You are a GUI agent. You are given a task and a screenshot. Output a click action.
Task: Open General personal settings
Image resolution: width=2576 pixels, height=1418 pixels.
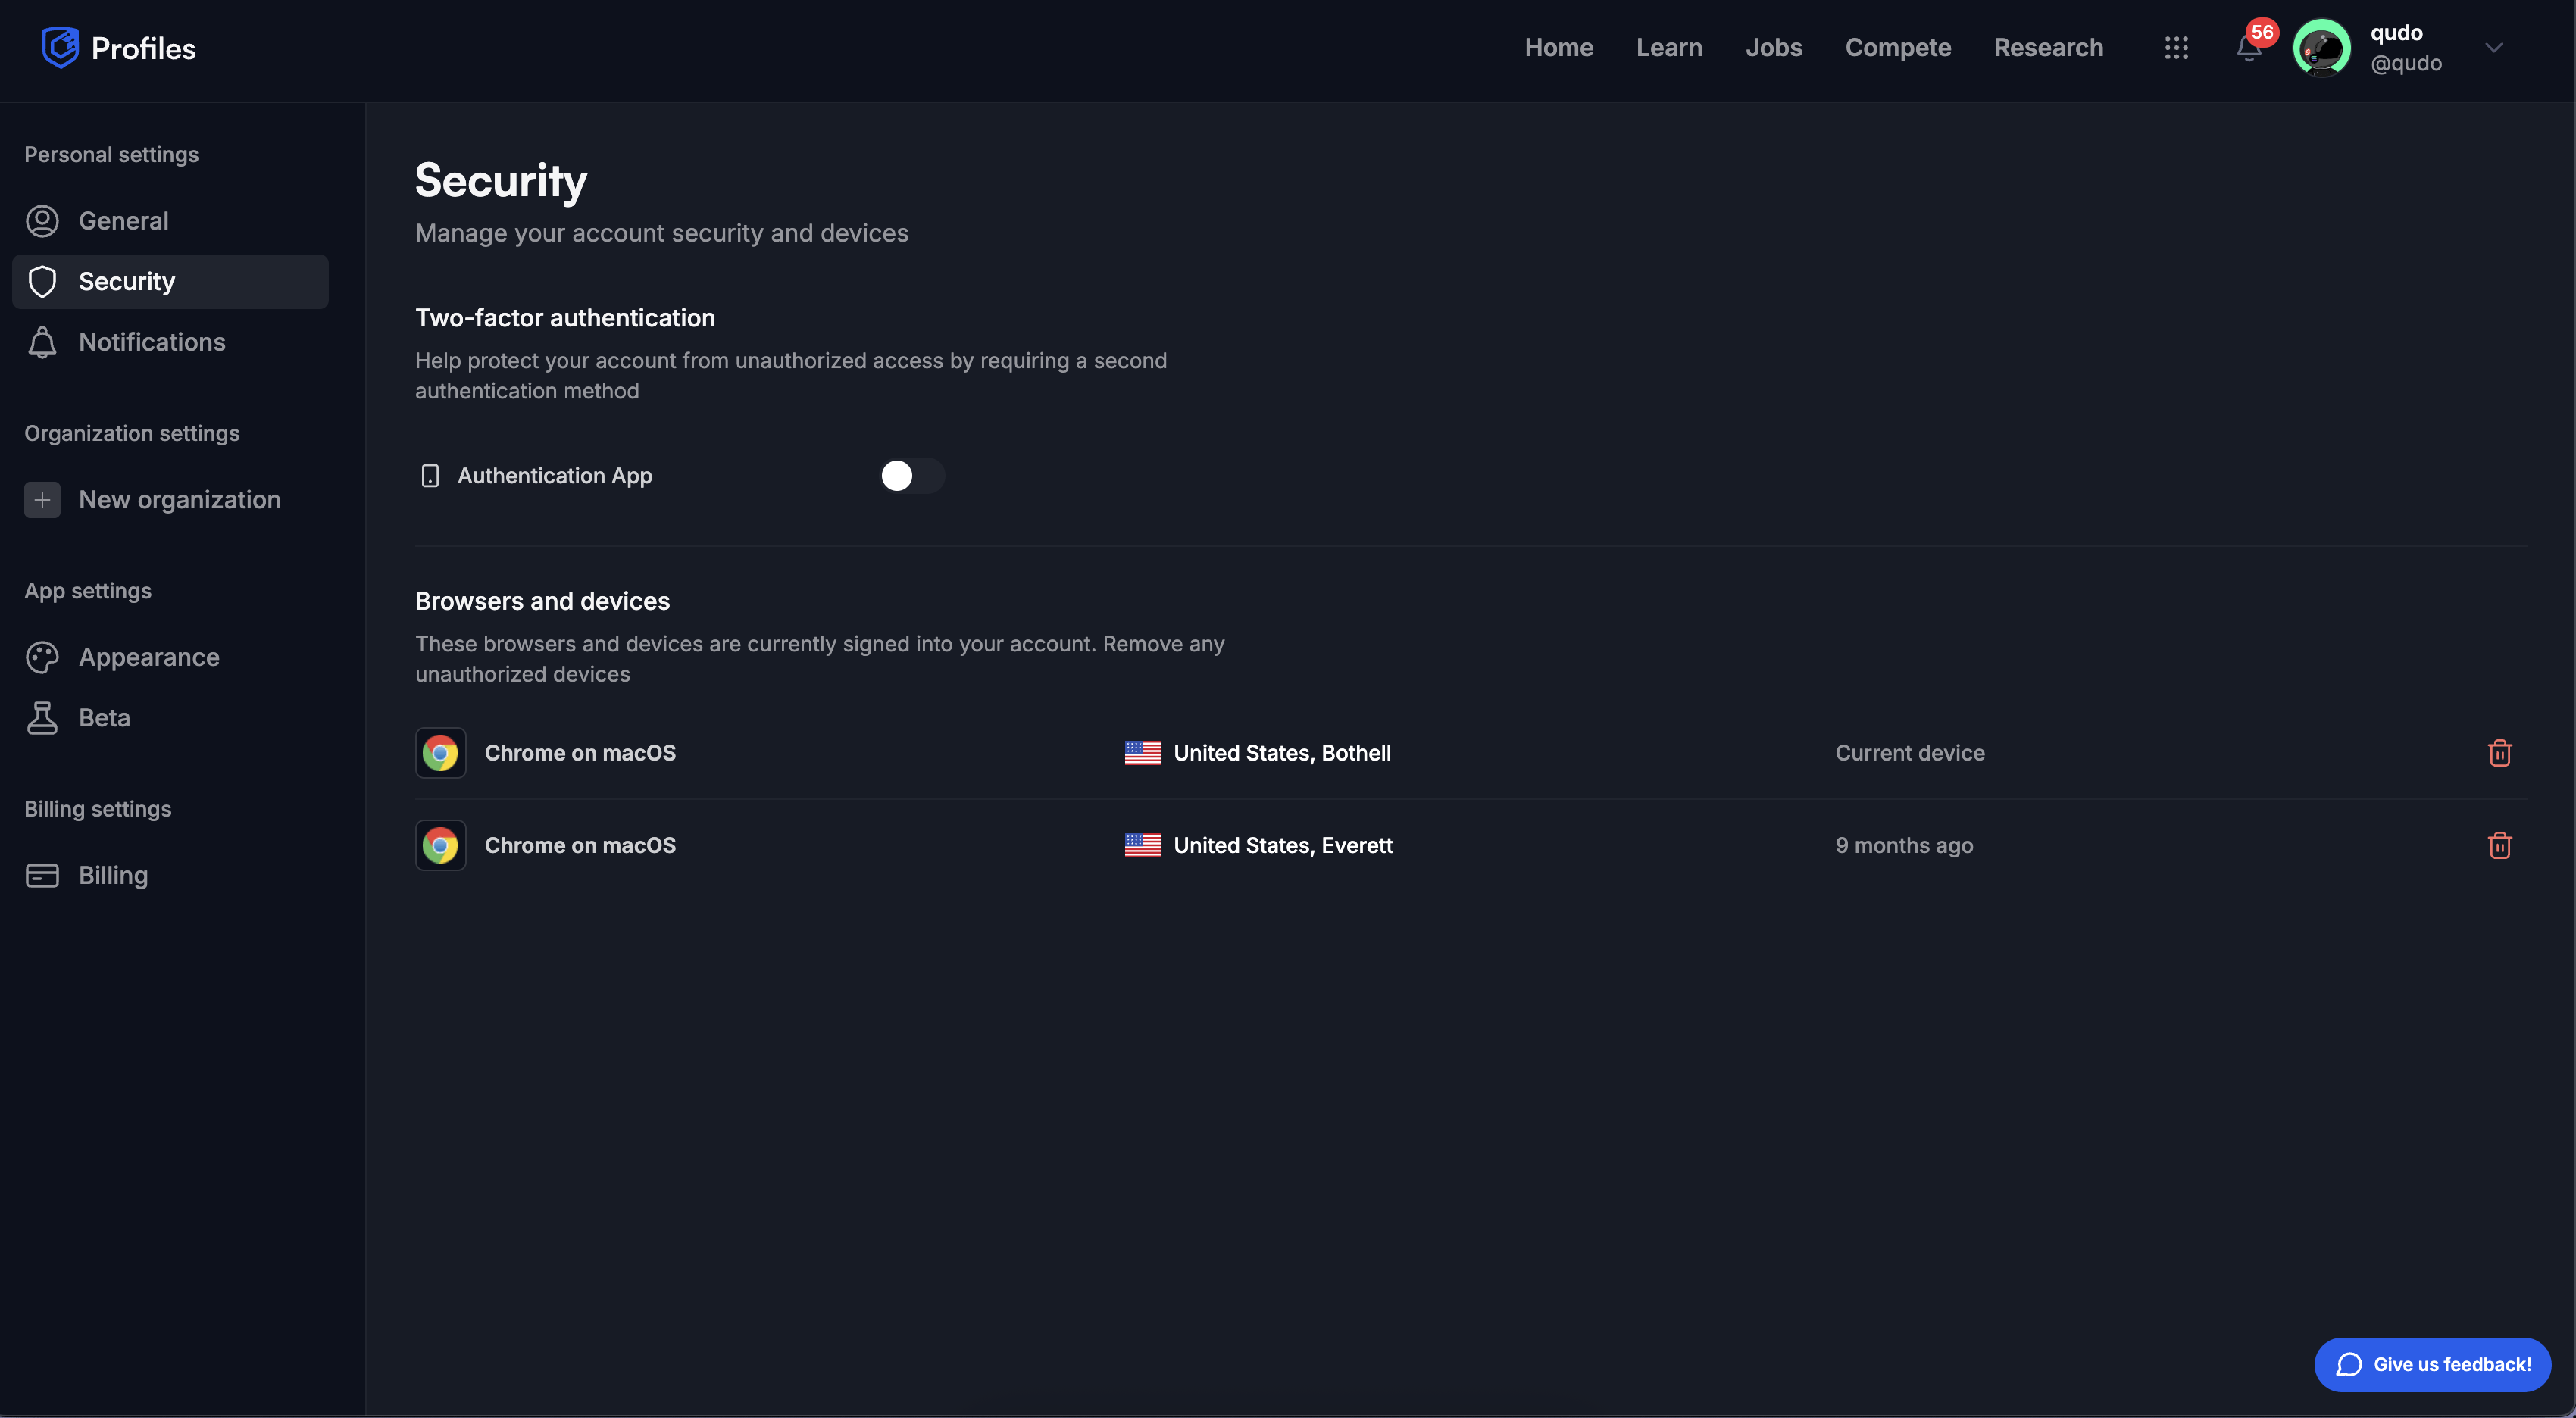point(124,221)
